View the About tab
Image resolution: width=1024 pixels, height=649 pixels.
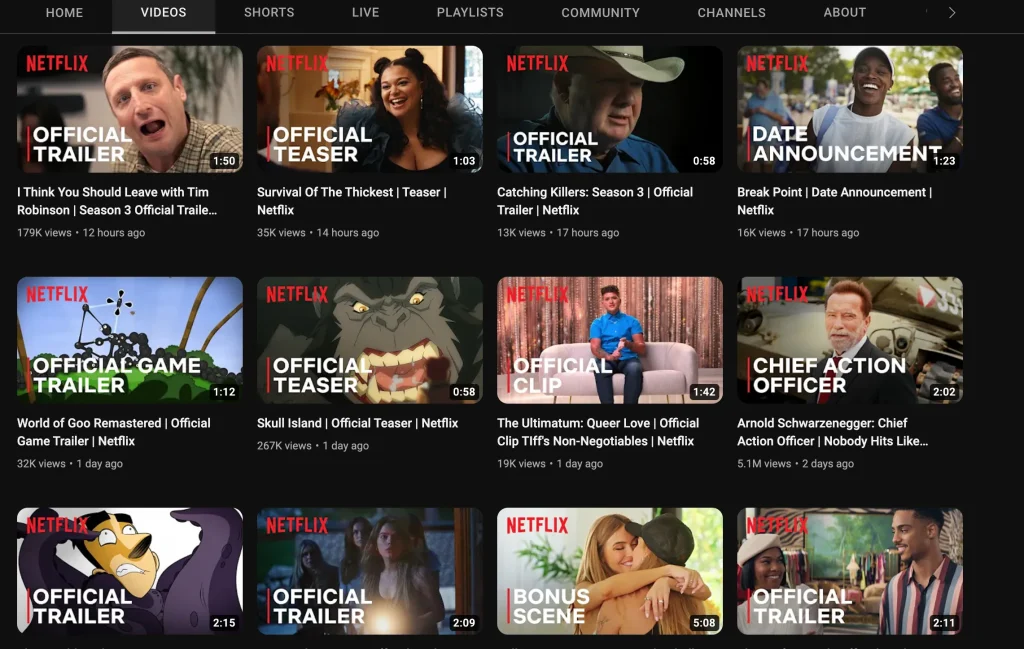click(844, 13)
